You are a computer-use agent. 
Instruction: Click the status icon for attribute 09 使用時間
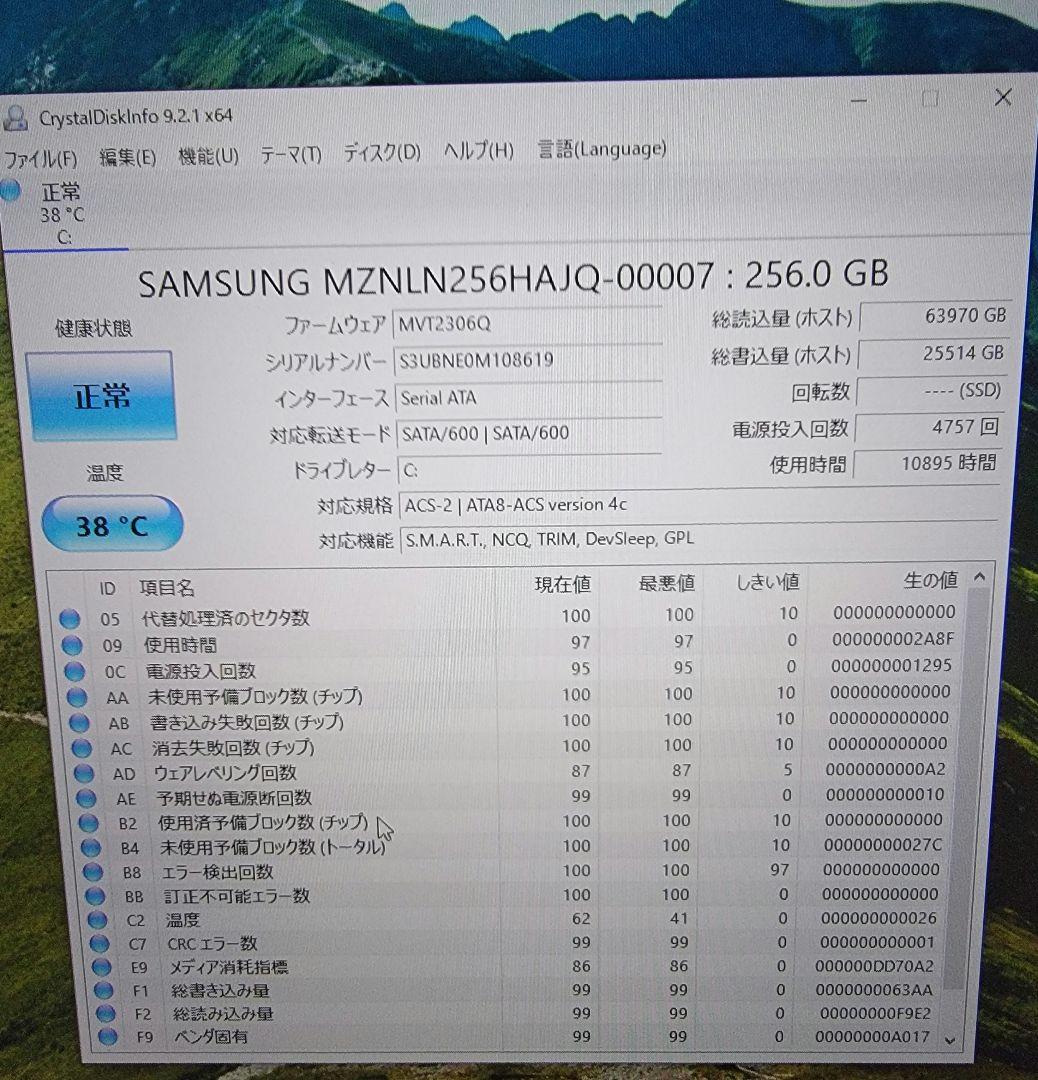click(72, 645)
